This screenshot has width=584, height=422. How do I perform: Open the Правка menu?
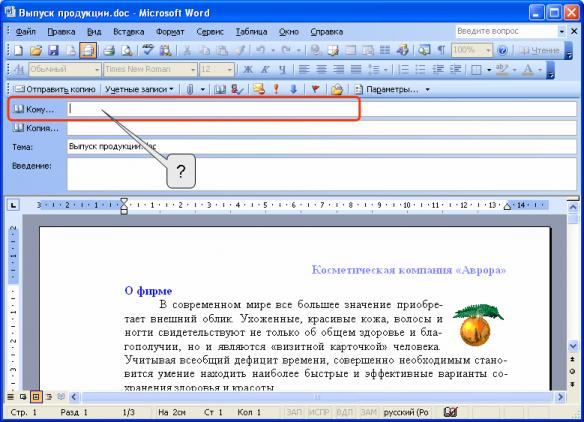61,32
